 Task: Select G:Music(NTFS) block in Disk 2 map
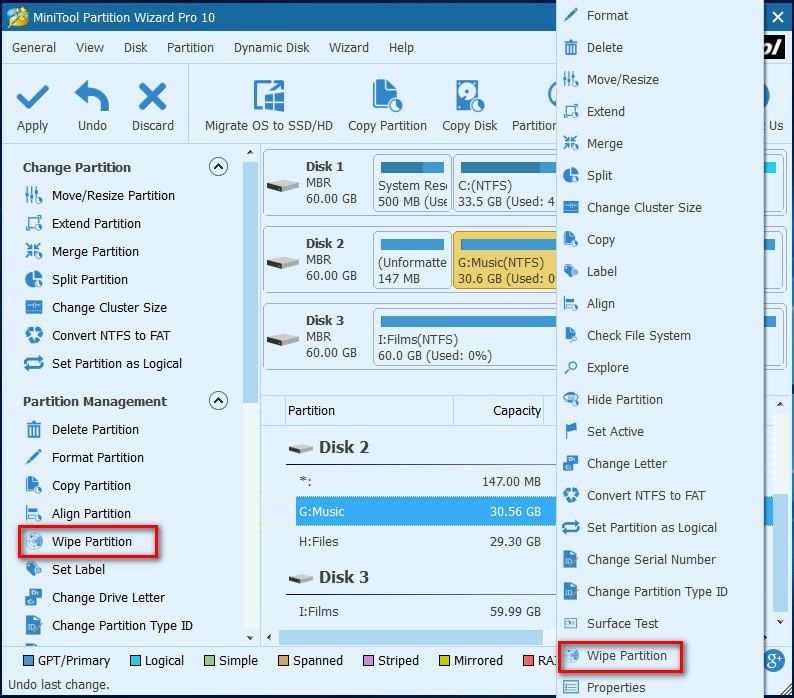click(x=504, y=260)
